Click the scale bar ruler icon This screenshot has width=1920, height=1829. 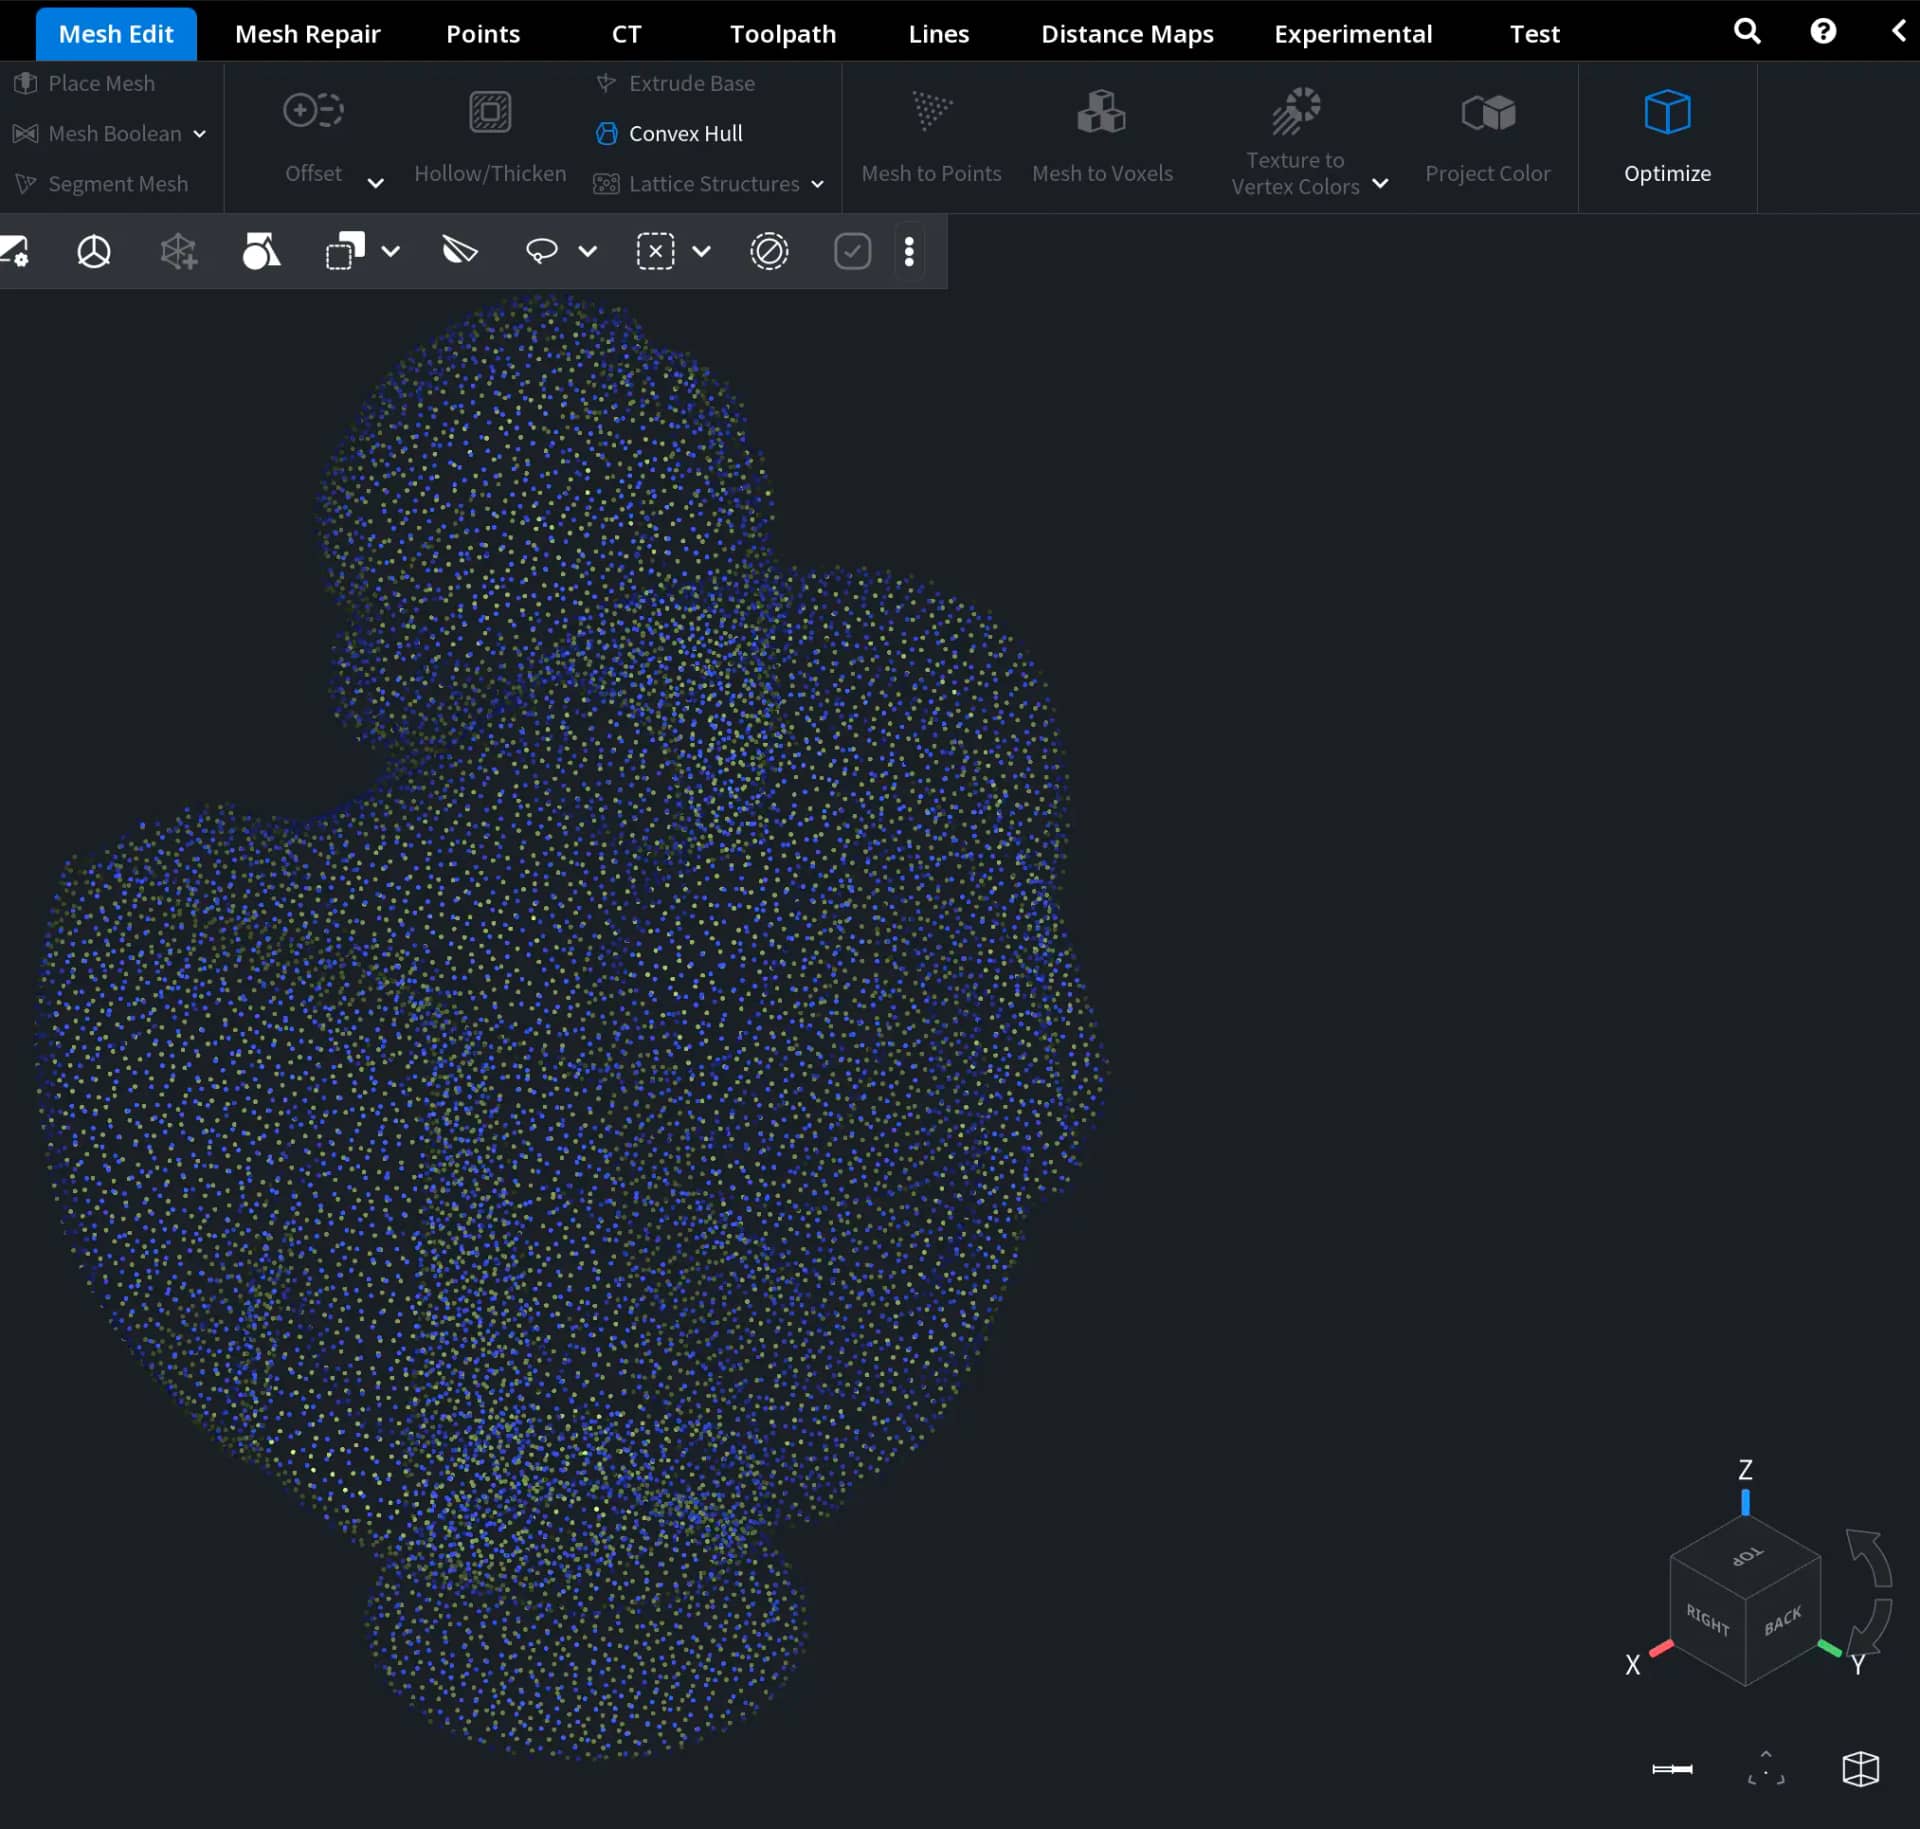(x=1672, y=1769)
